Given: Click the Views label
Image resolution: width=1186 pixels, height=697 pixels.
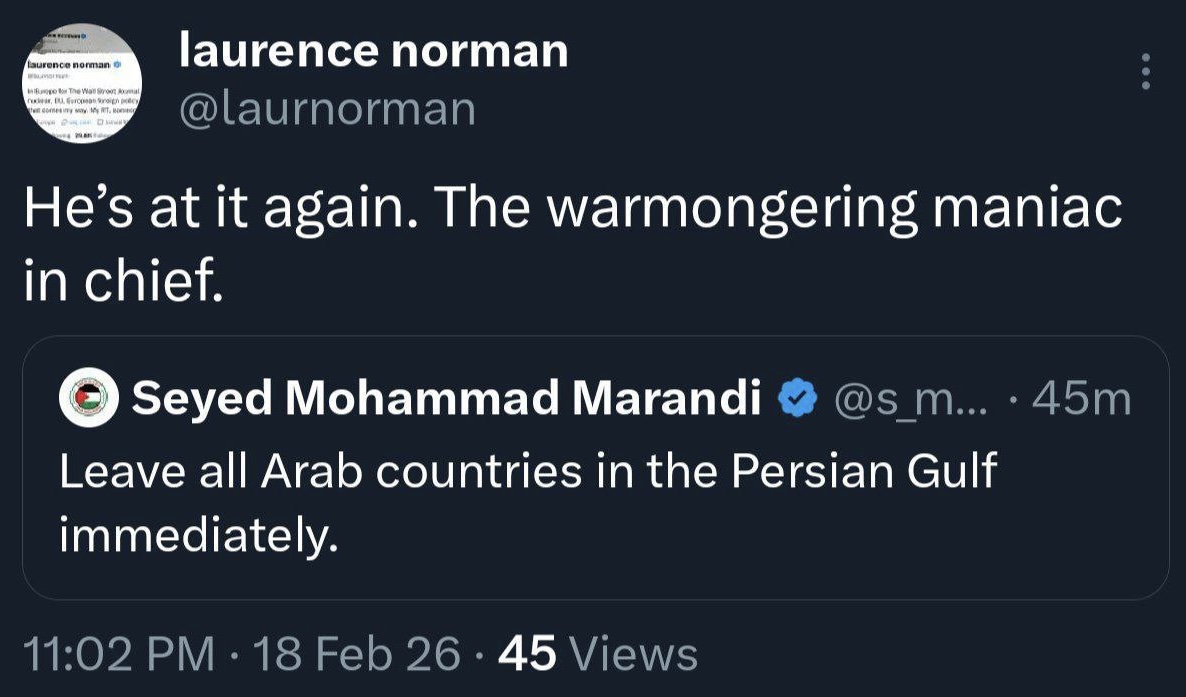Looking at the screenshot, I should click(x=632, y=654).
